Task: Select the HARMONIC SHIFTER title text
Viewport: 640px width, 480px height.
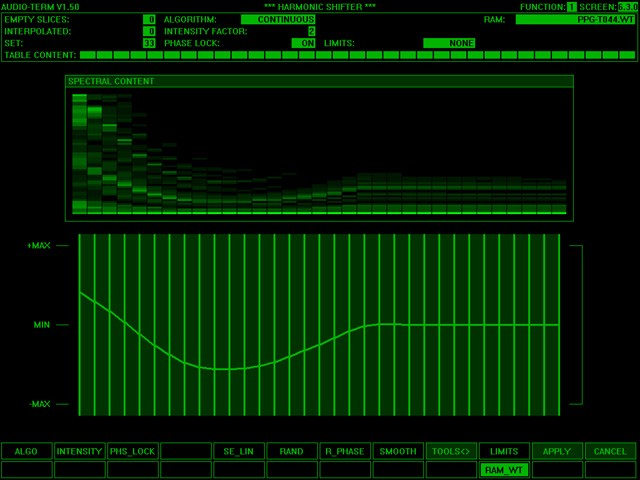Action: click(320, 7)
